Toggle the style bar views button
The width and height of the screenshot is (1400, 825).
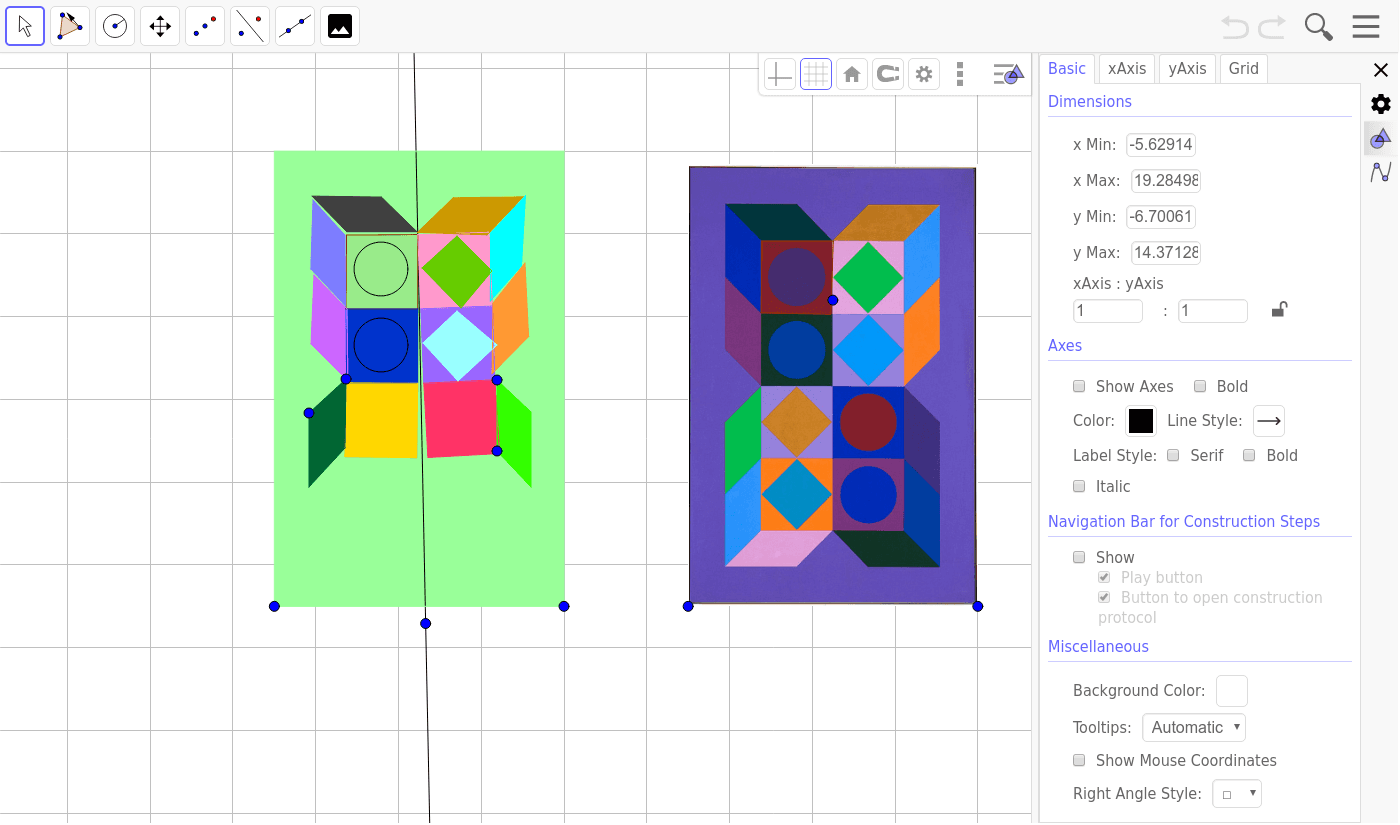pyautogui.click(x=1009, y=74)
